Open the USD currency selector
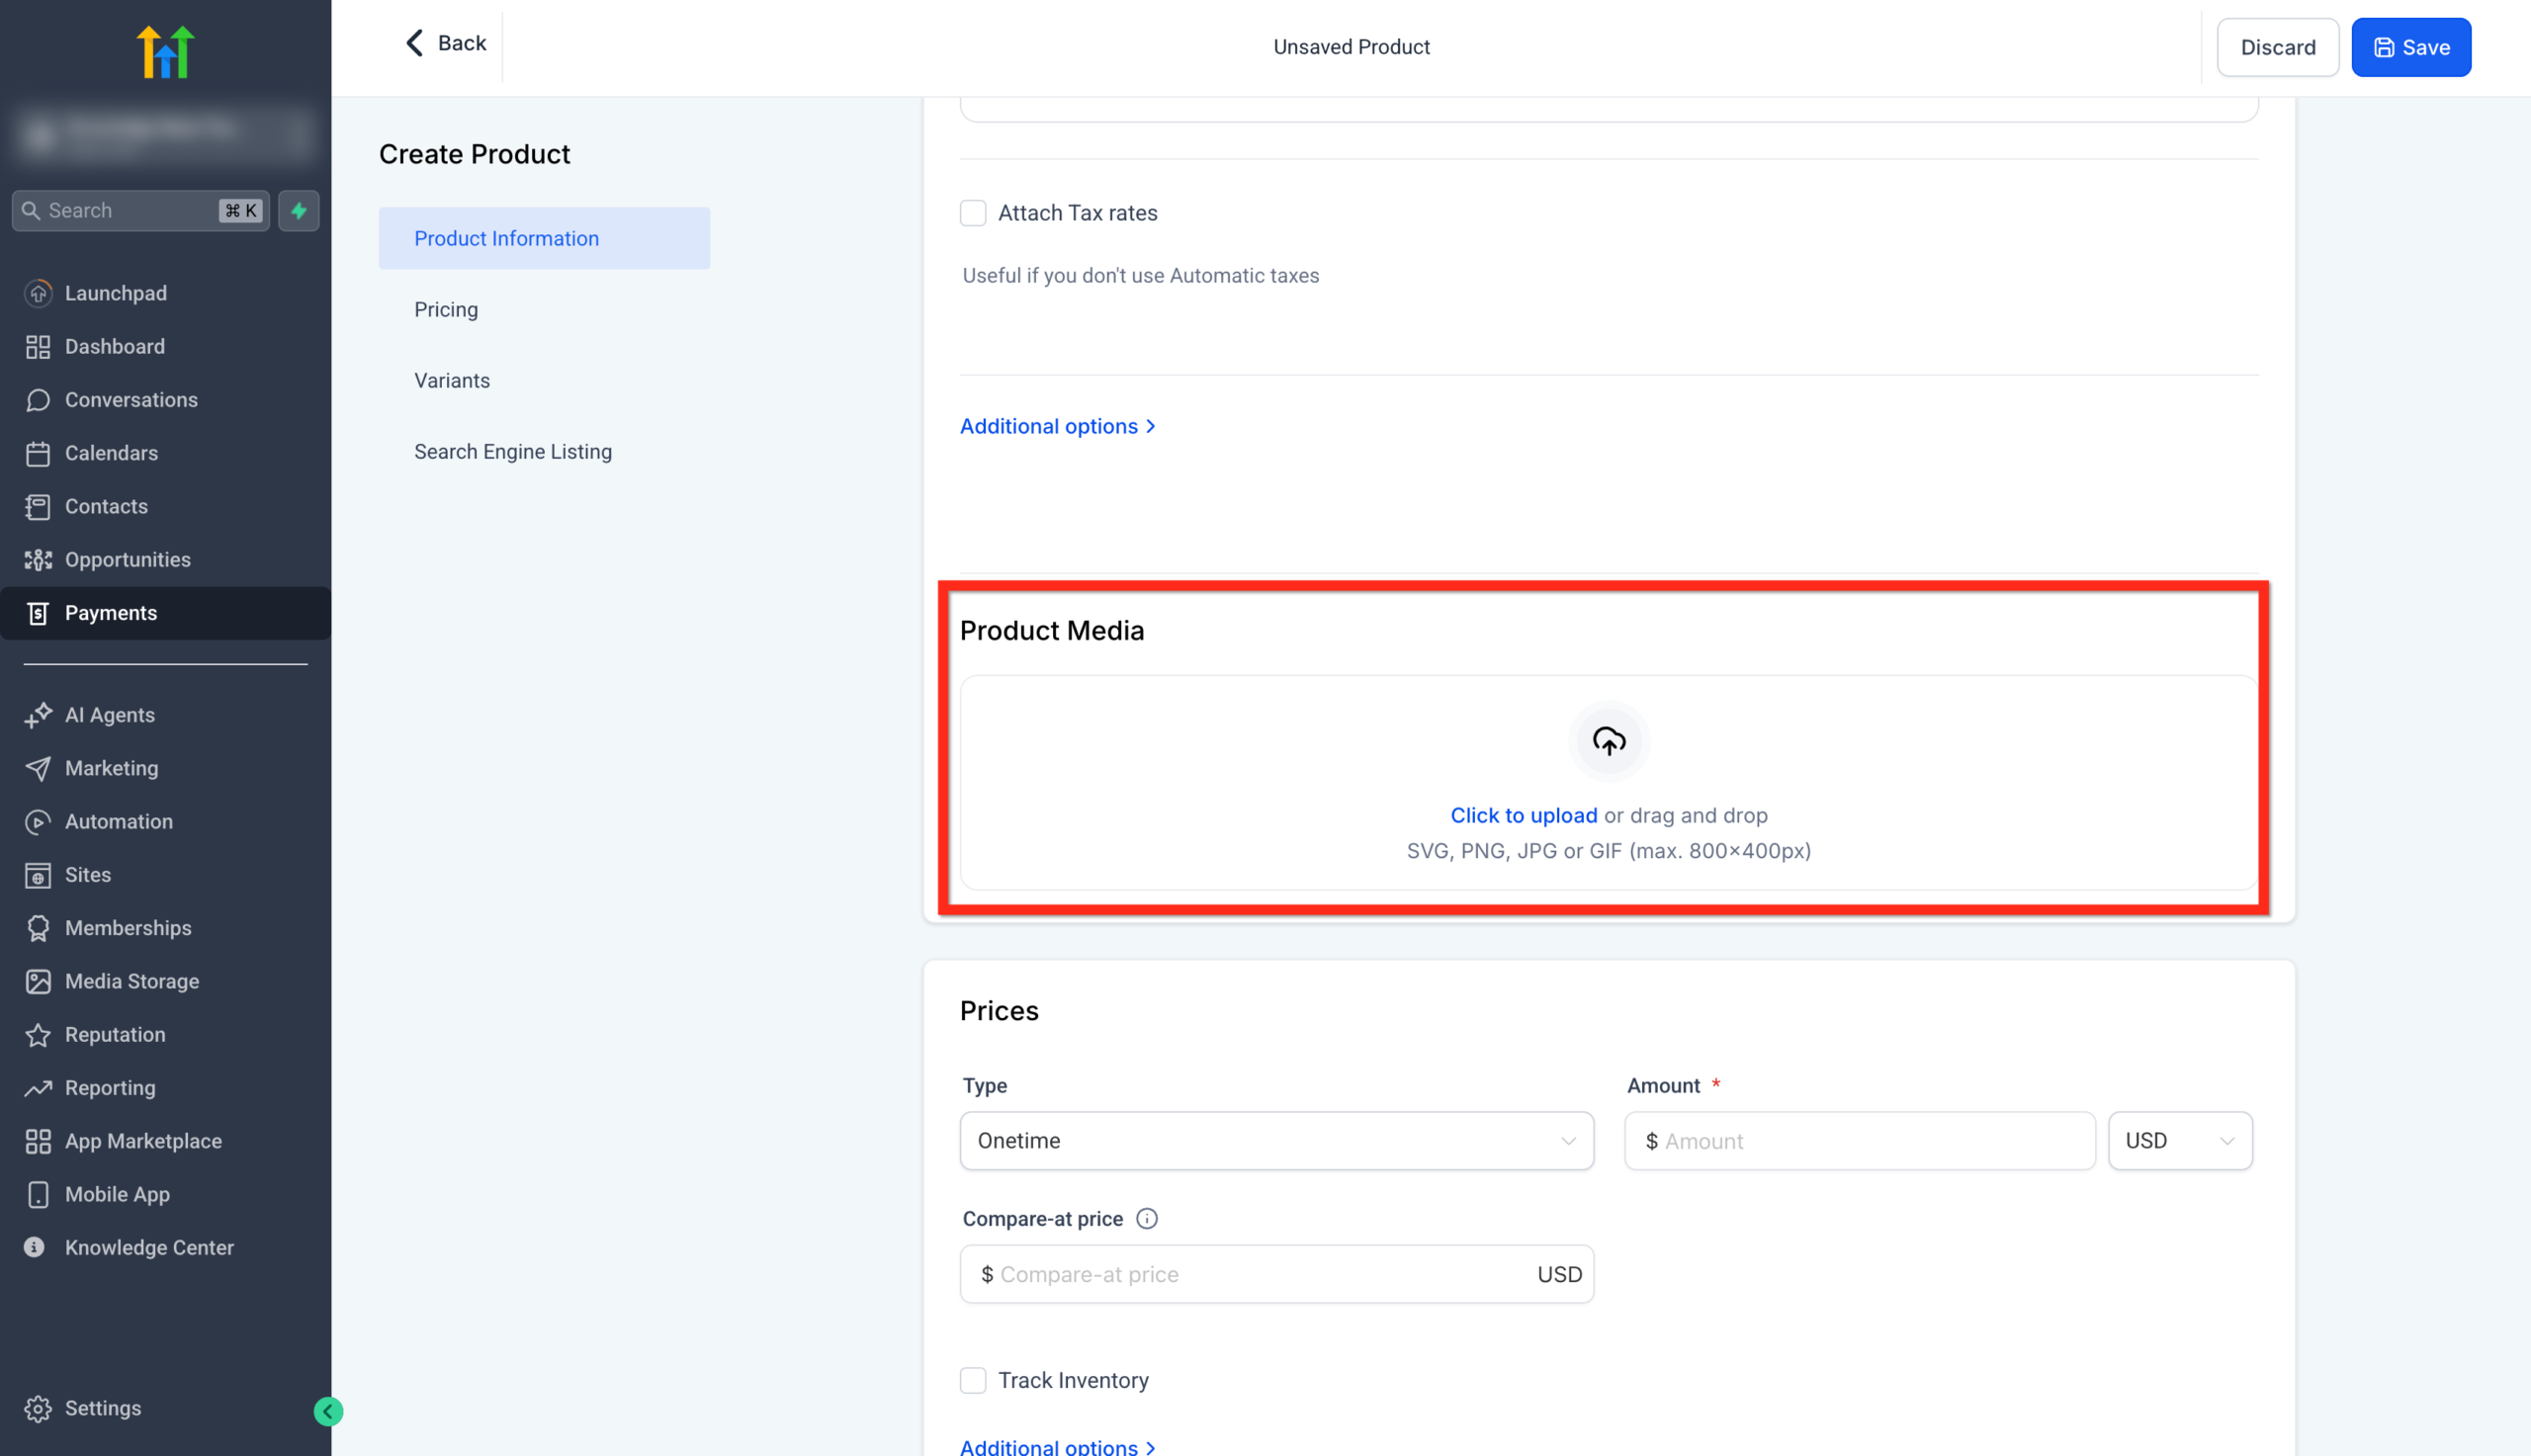Viewport: 2531px width, 1456px height. (2180, 1140)
